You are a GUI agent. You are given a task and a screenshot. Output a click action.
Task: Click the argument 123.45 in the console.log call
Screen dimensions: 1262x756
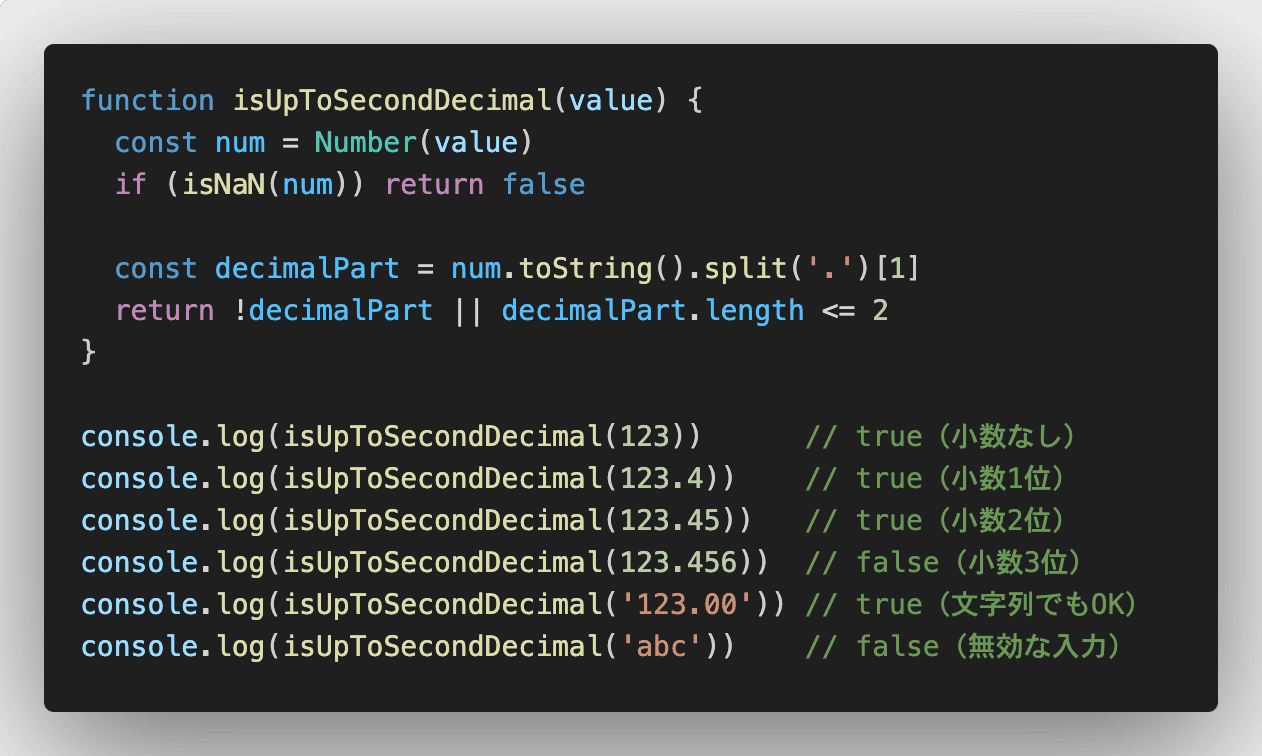[x=669, y=521]
